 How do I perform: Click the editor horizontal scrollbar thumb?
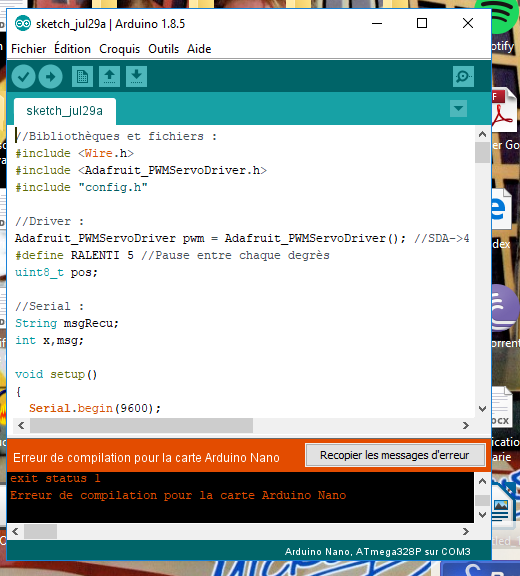point(141,425)
